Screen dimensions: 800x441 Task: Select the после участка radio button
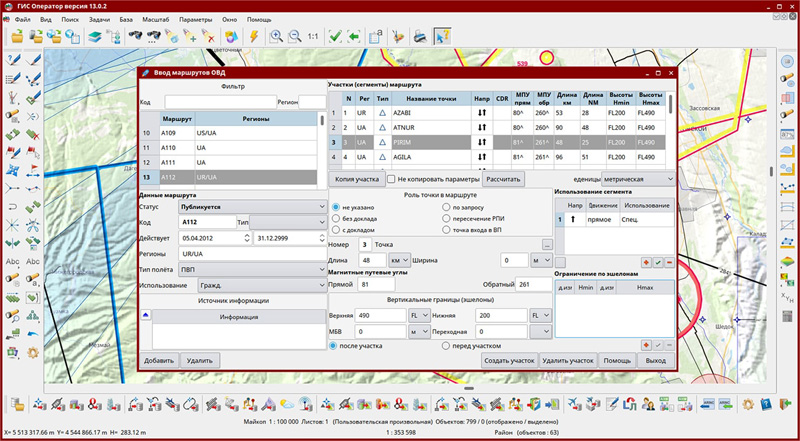tap(334, 346)
